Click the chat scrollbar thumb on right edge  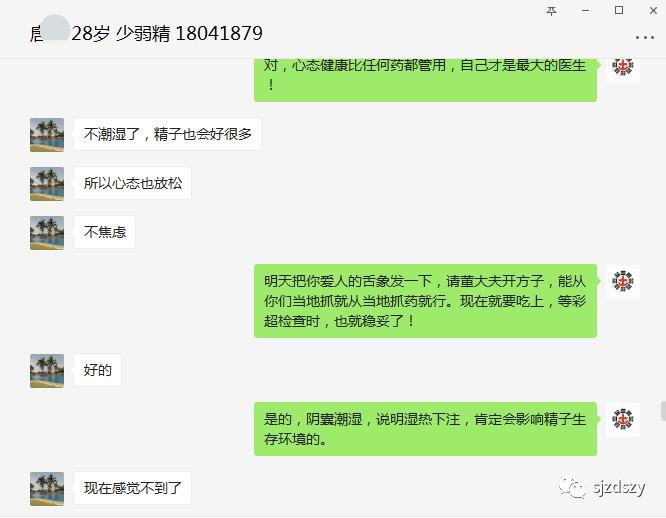(663, 410)
